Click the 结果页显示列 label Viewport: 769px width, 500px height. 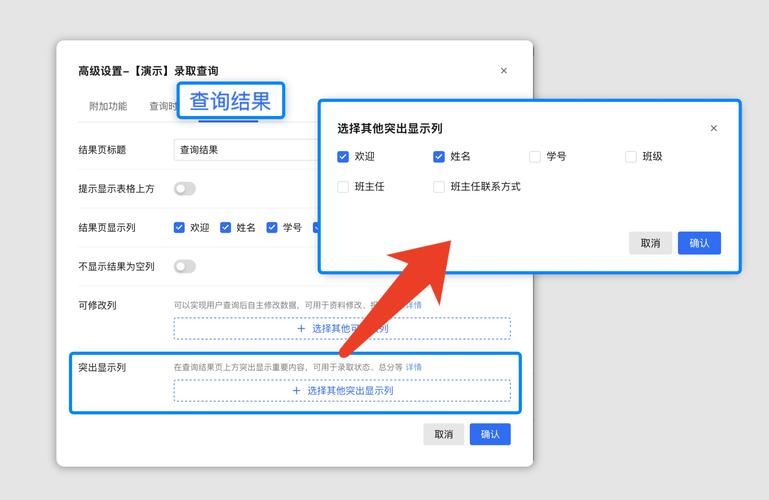pos(107,227)
